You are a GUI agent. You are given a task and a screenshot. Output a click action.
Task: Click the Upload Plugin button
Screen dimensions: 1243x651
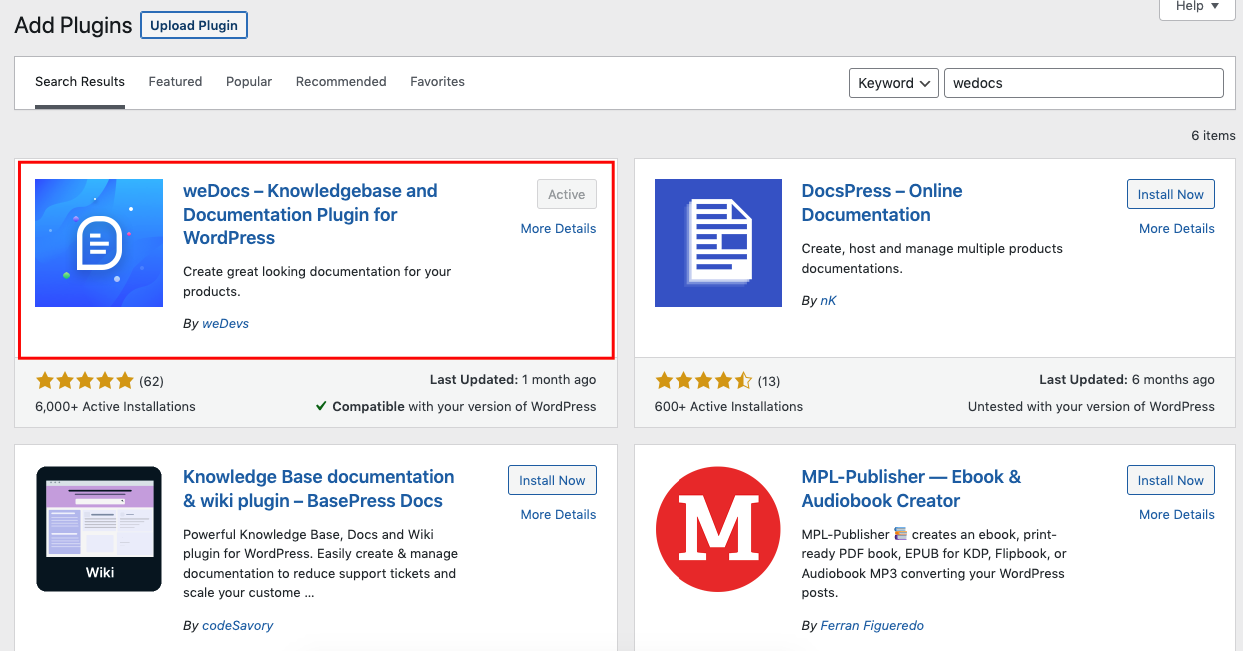(x=194, y=25)
